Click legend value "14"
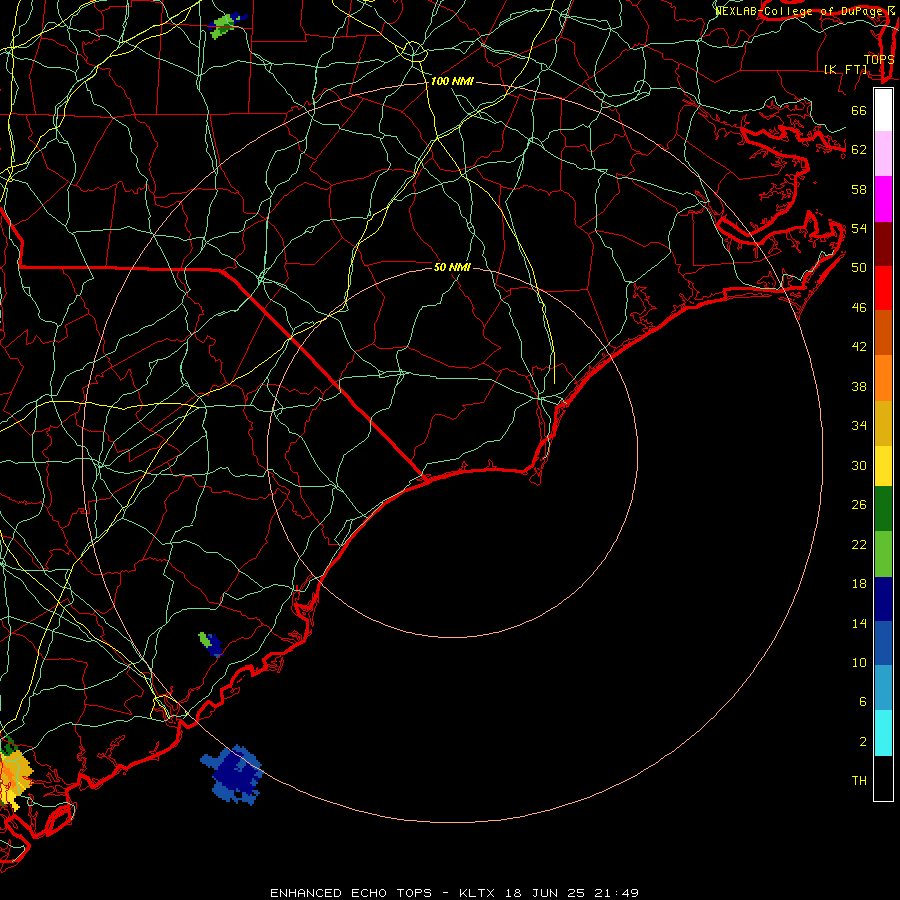 859,623
